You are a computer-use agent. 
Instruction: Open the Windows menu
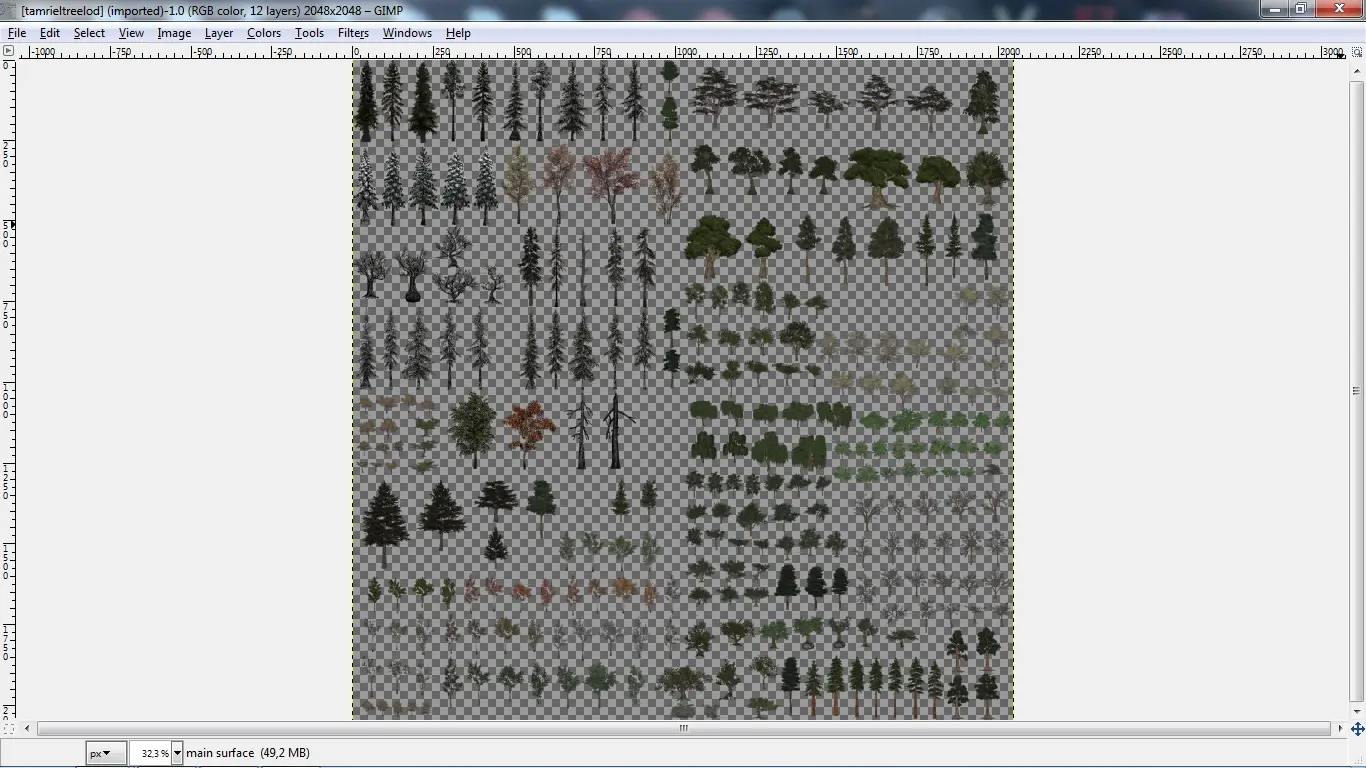[407, 33]
